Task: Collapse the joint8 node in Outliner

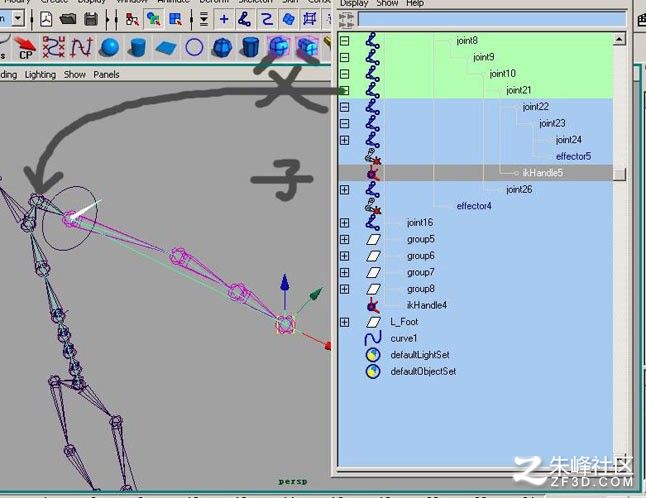Action: coord(344,41)
